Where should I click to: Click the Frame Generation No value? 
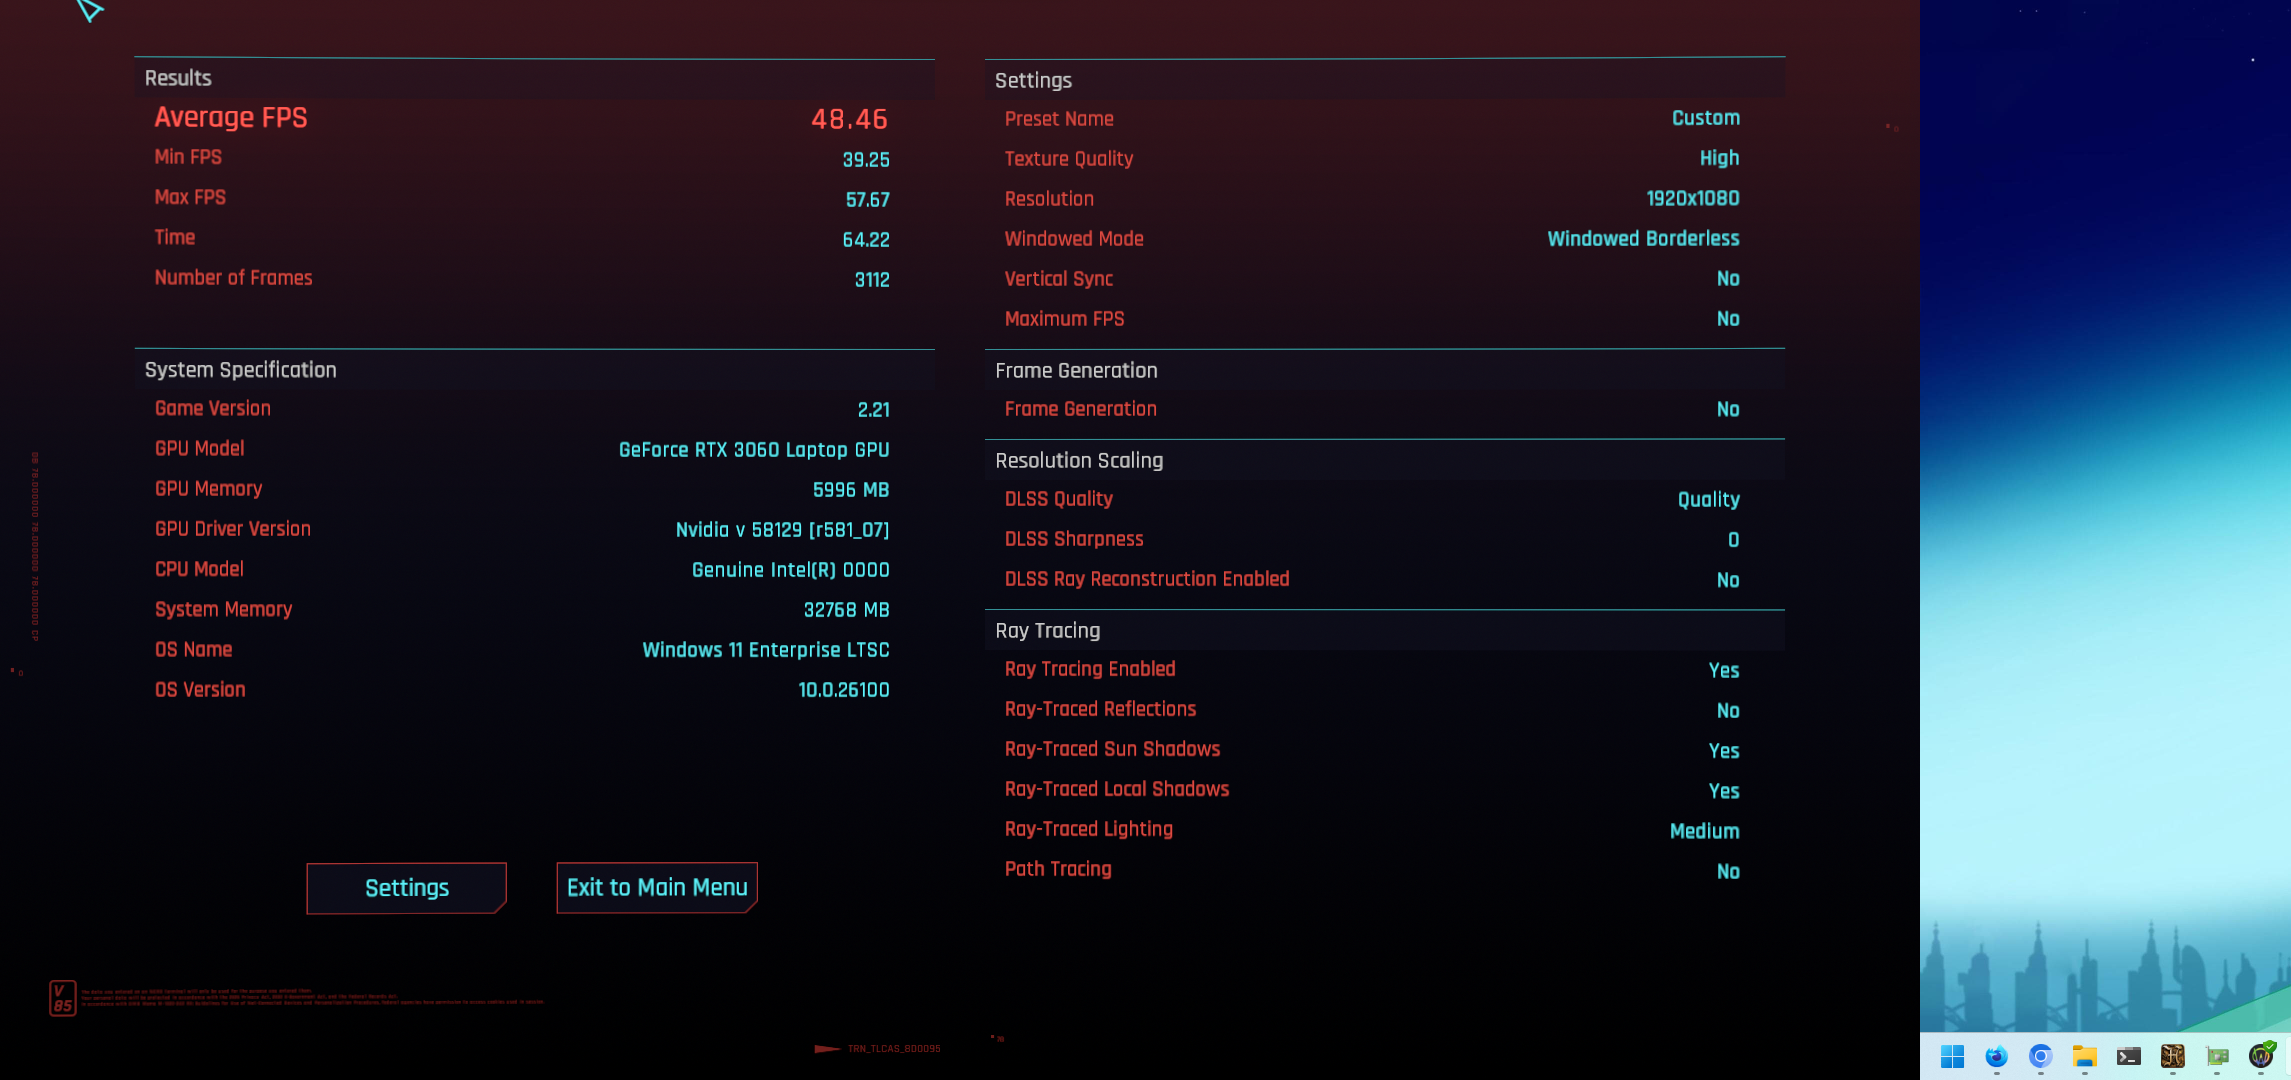click(x=1727, y=409)
